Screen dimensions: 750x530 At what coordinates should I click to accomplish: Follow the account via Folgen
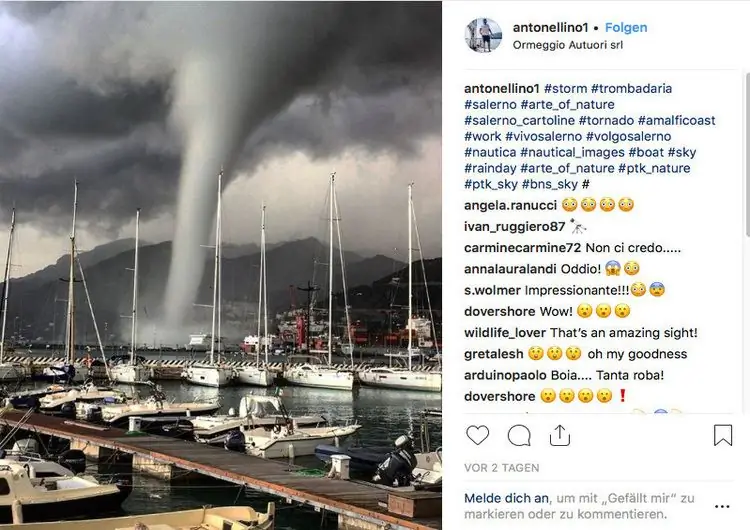pyautogui.click(x=626, y=28)
